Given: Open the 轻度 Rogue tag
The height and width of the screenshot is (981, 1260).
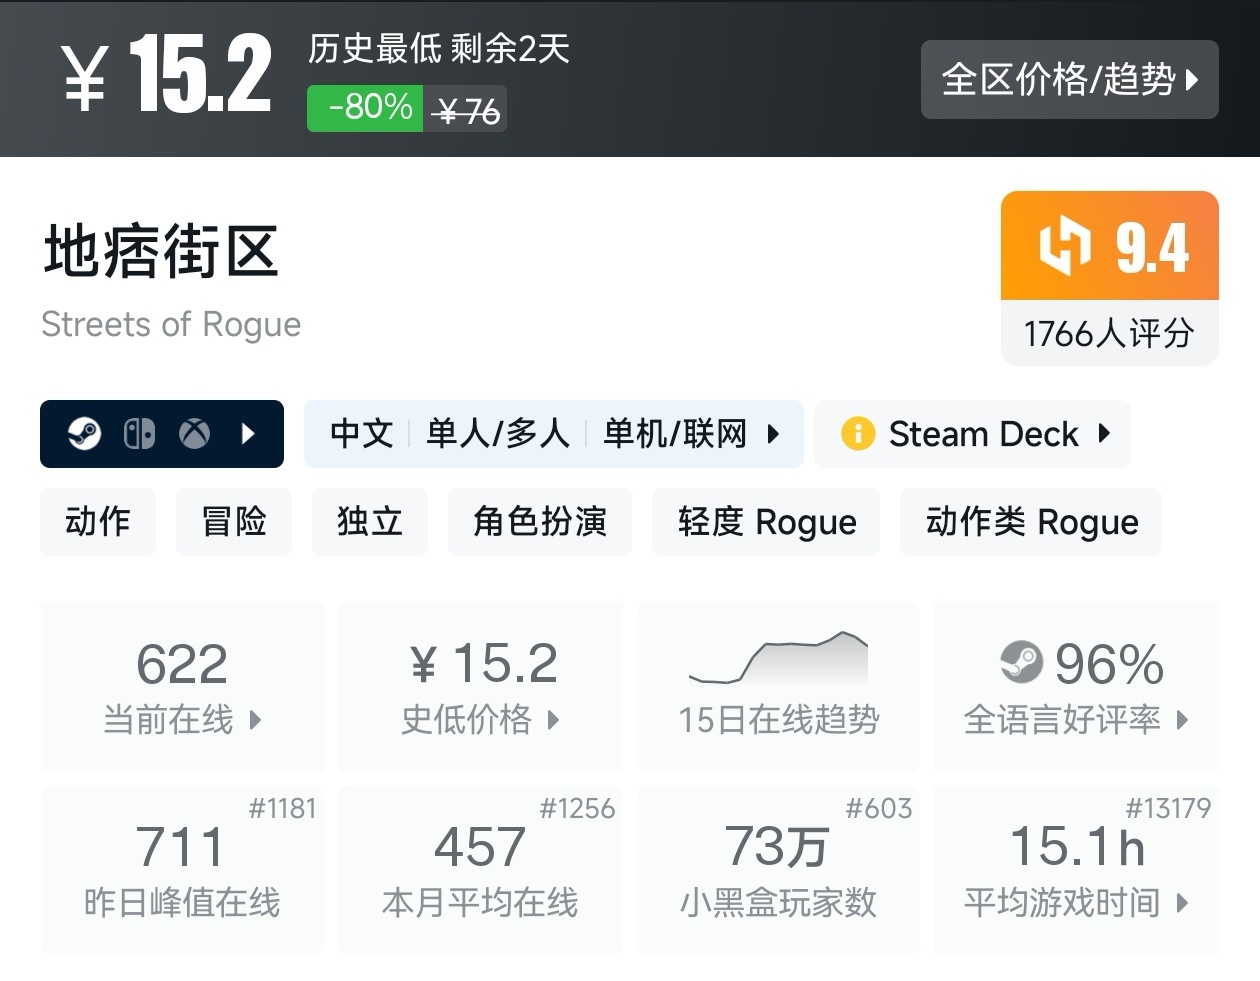Looking at the screenshot, I should (766, 521).
